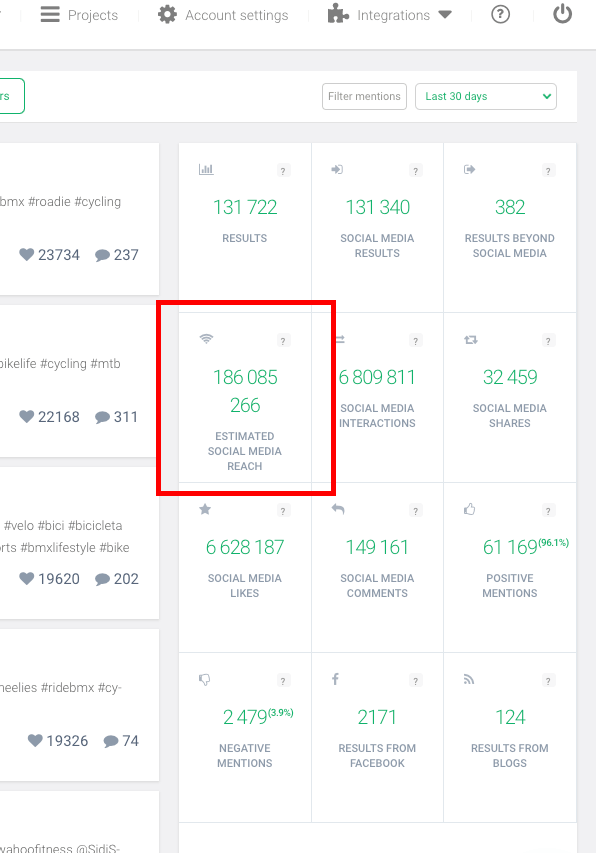Click the help icon on Results from Facebook tile
The height and width of the screenshot is (853, 596).
(x=415, y=681)
